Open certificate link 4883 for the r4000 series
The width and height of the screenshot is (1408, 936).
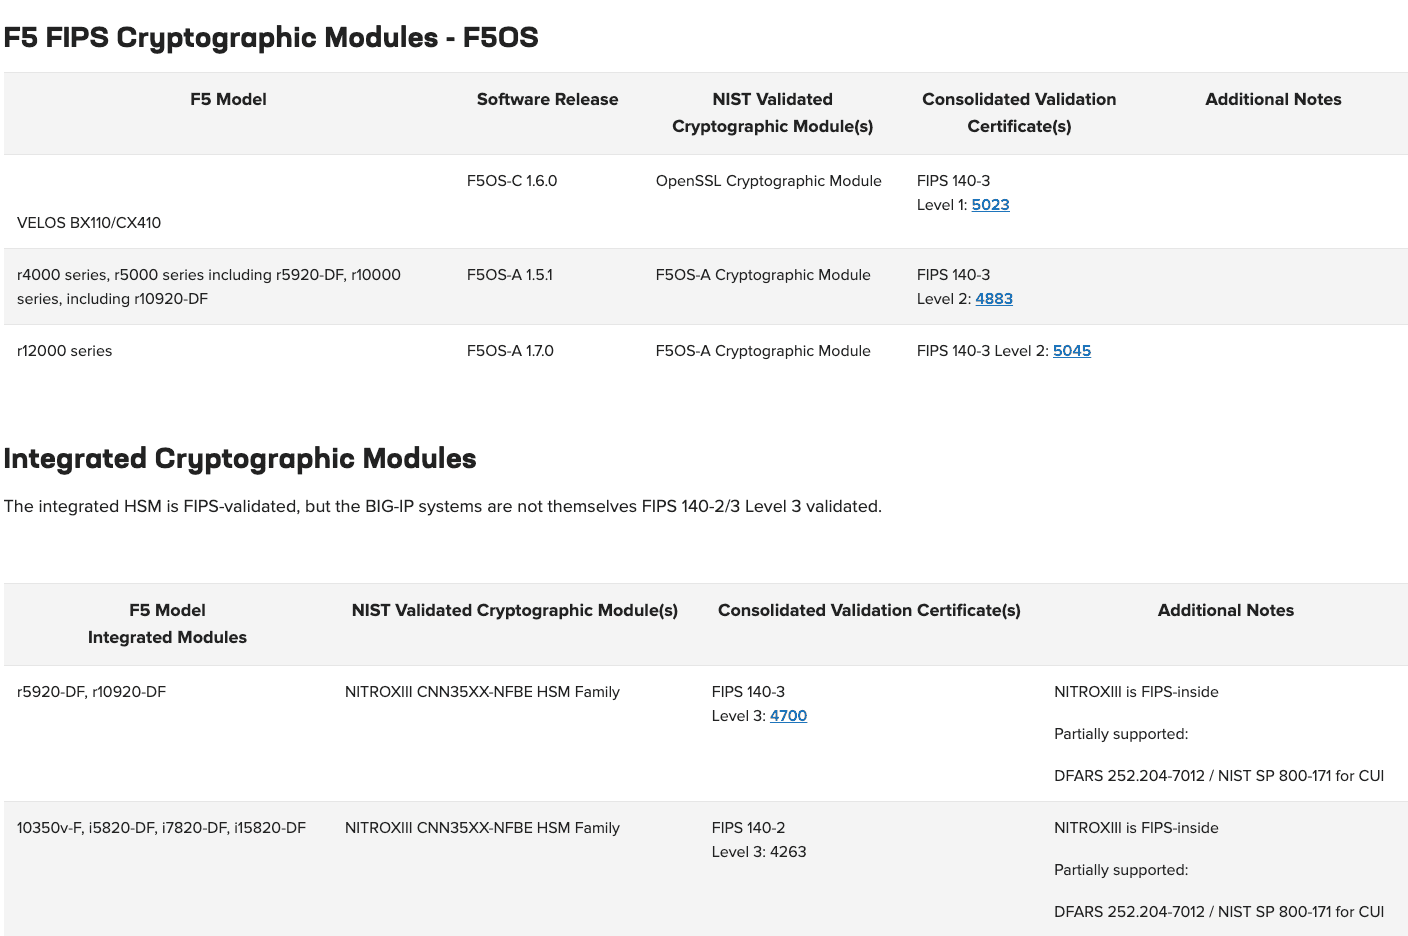coord(994,298)
